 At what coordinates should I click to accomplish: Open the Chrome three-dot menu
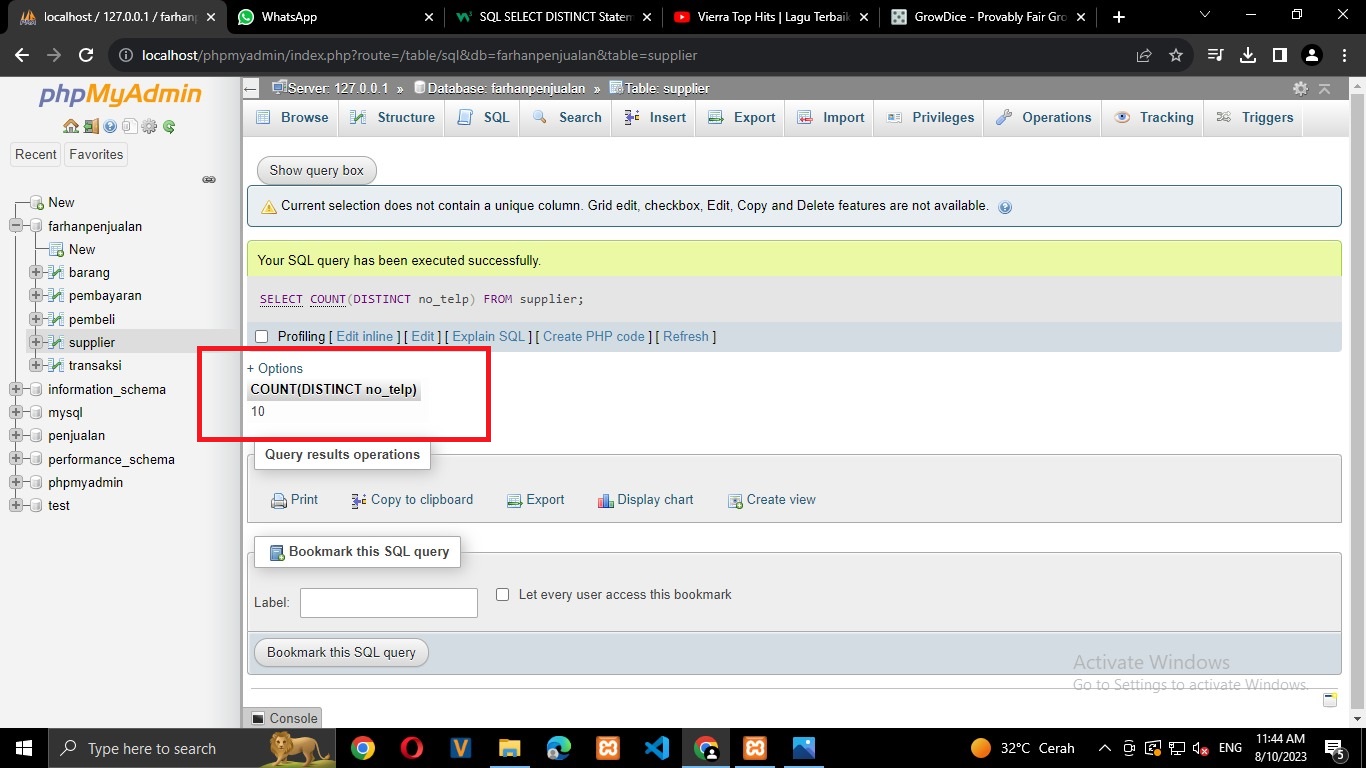click(x=1344, y=55)
